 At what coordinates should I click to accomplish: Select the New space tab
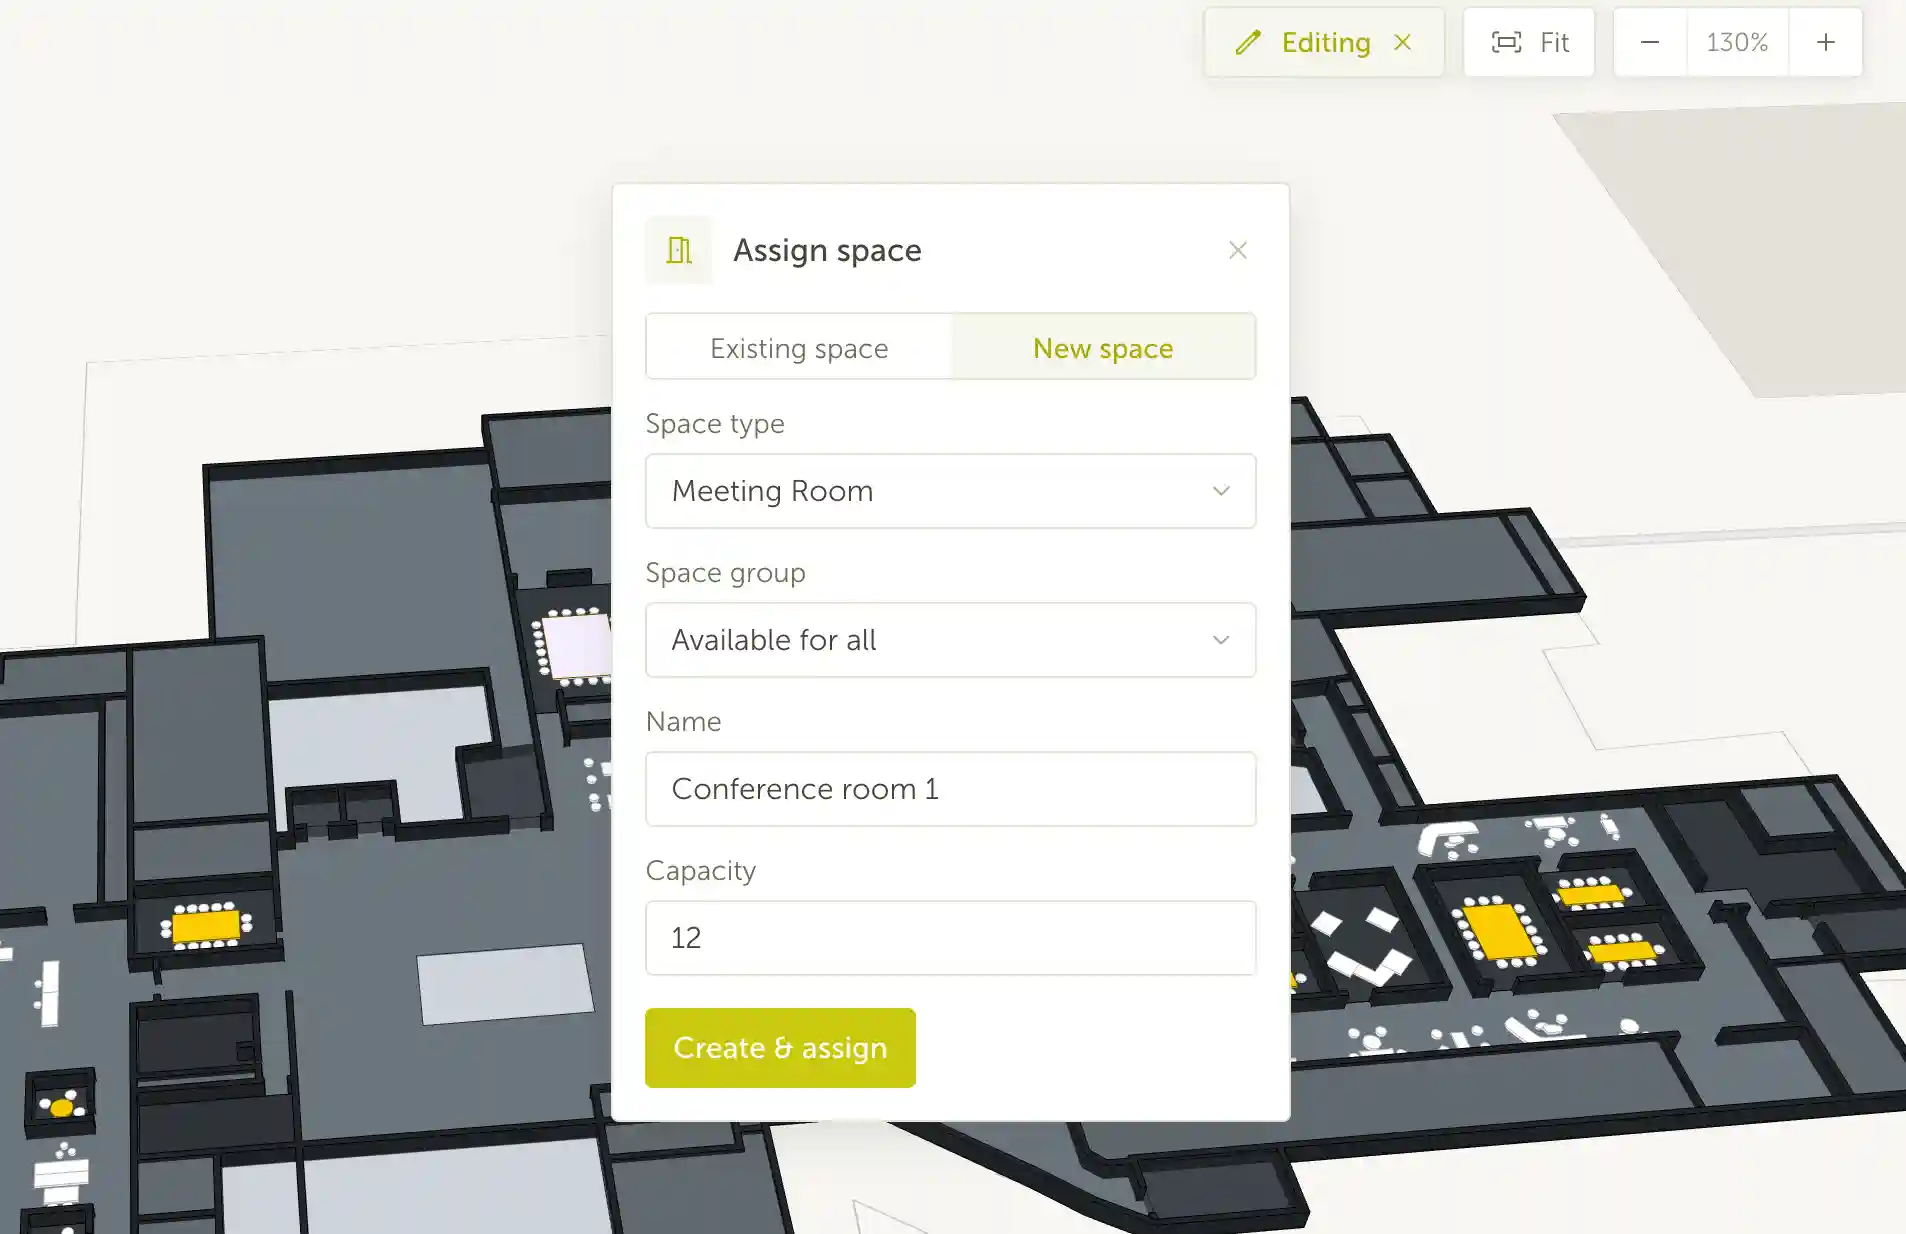point(1103,348)
